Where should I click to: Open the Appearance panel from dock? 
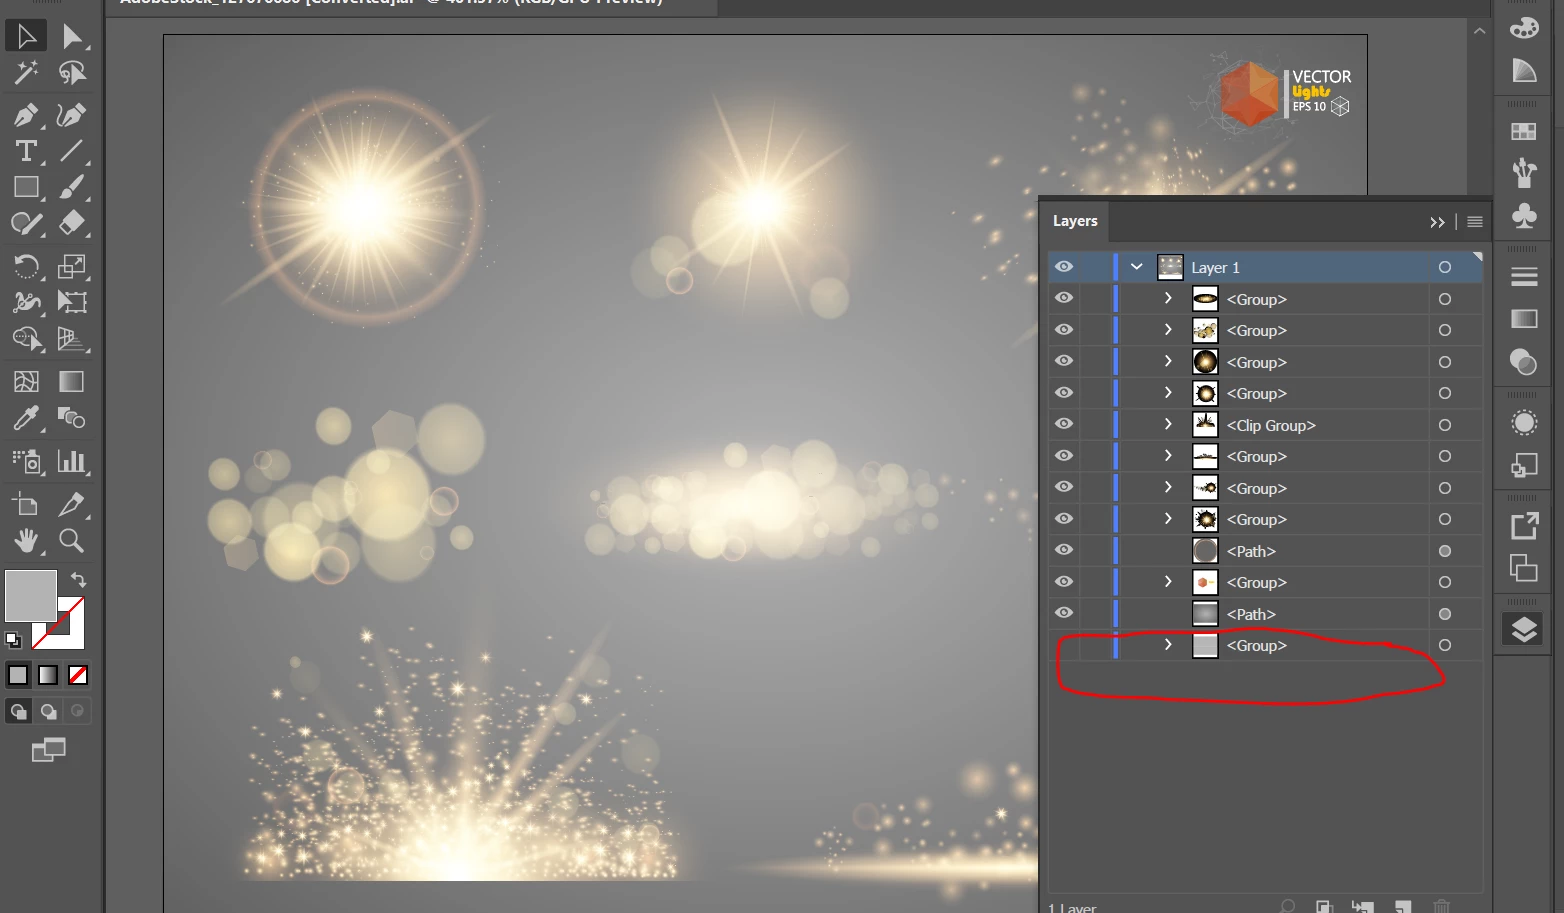point(1524,423)
